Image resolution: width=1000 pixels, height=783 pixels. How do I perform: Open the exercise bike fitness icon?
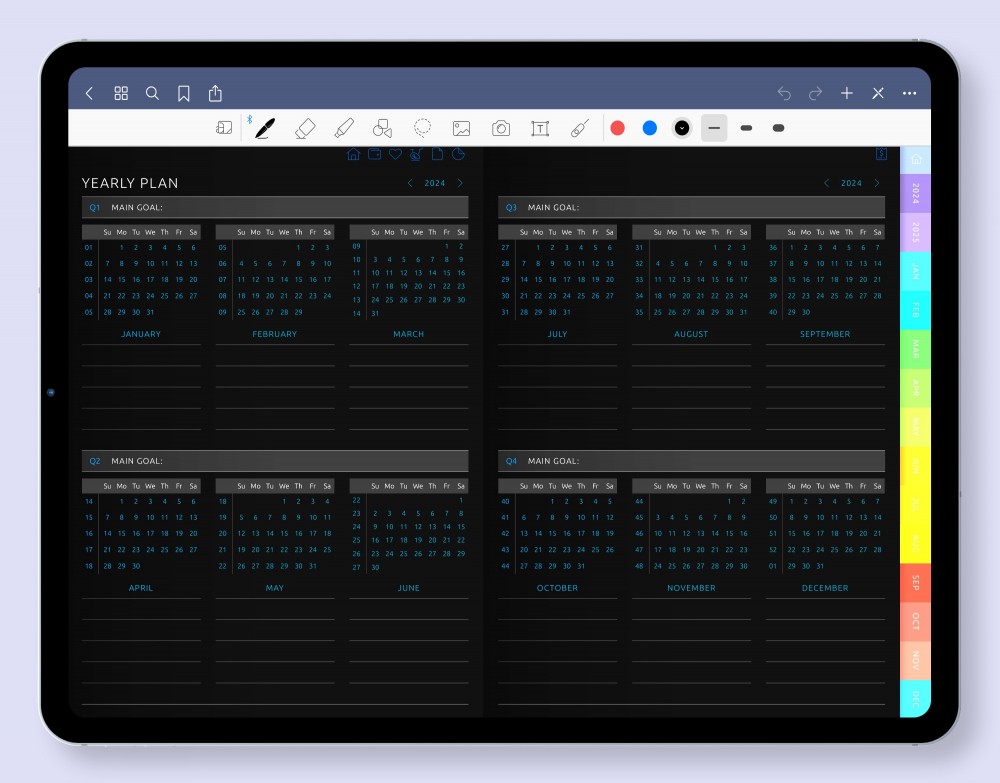(x=416, y=154)
